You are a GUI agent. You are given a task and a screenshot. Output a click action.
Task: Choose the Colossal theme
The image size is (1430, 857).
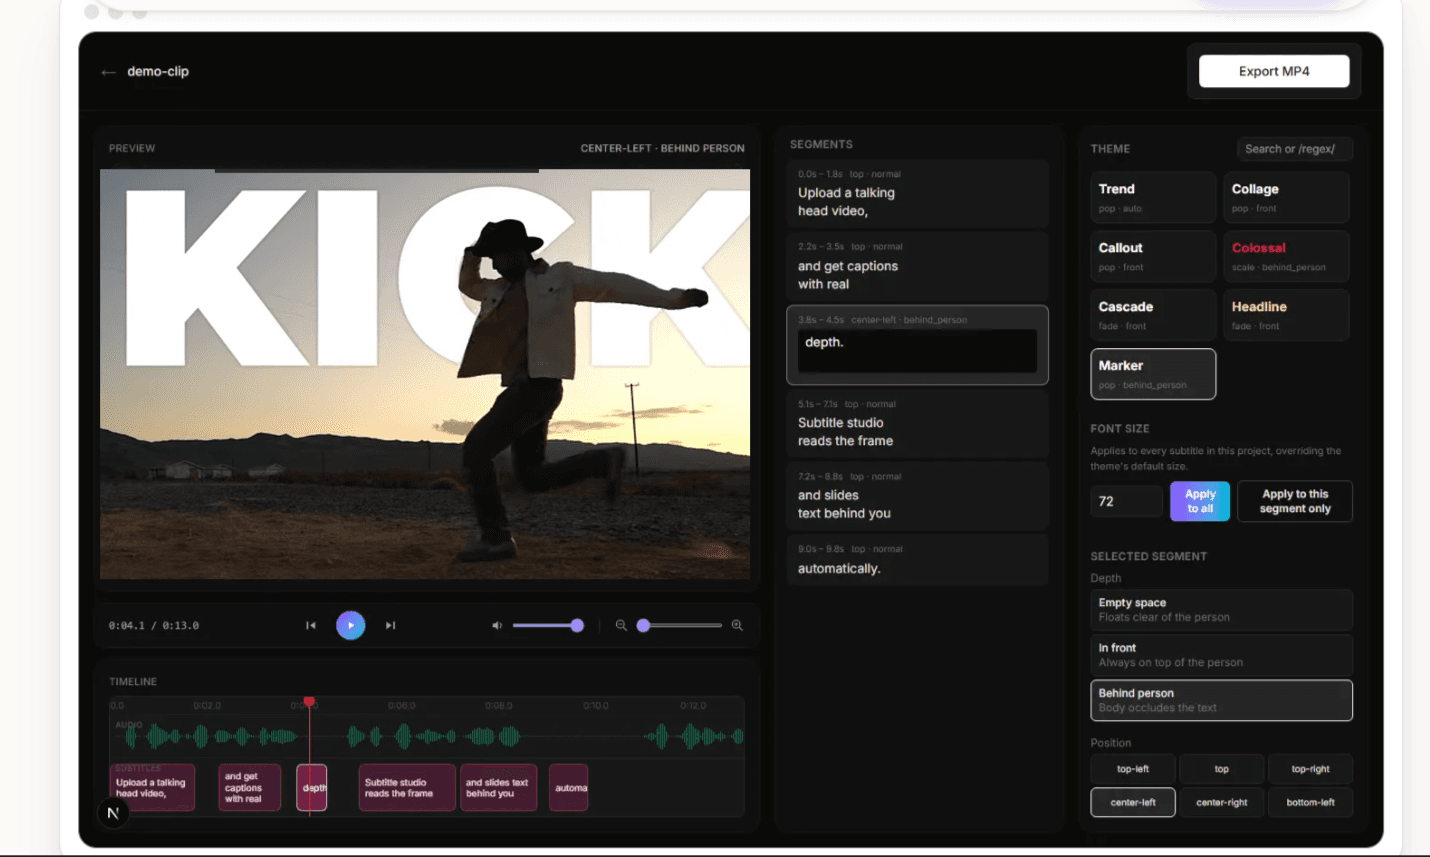[1286, 256]
